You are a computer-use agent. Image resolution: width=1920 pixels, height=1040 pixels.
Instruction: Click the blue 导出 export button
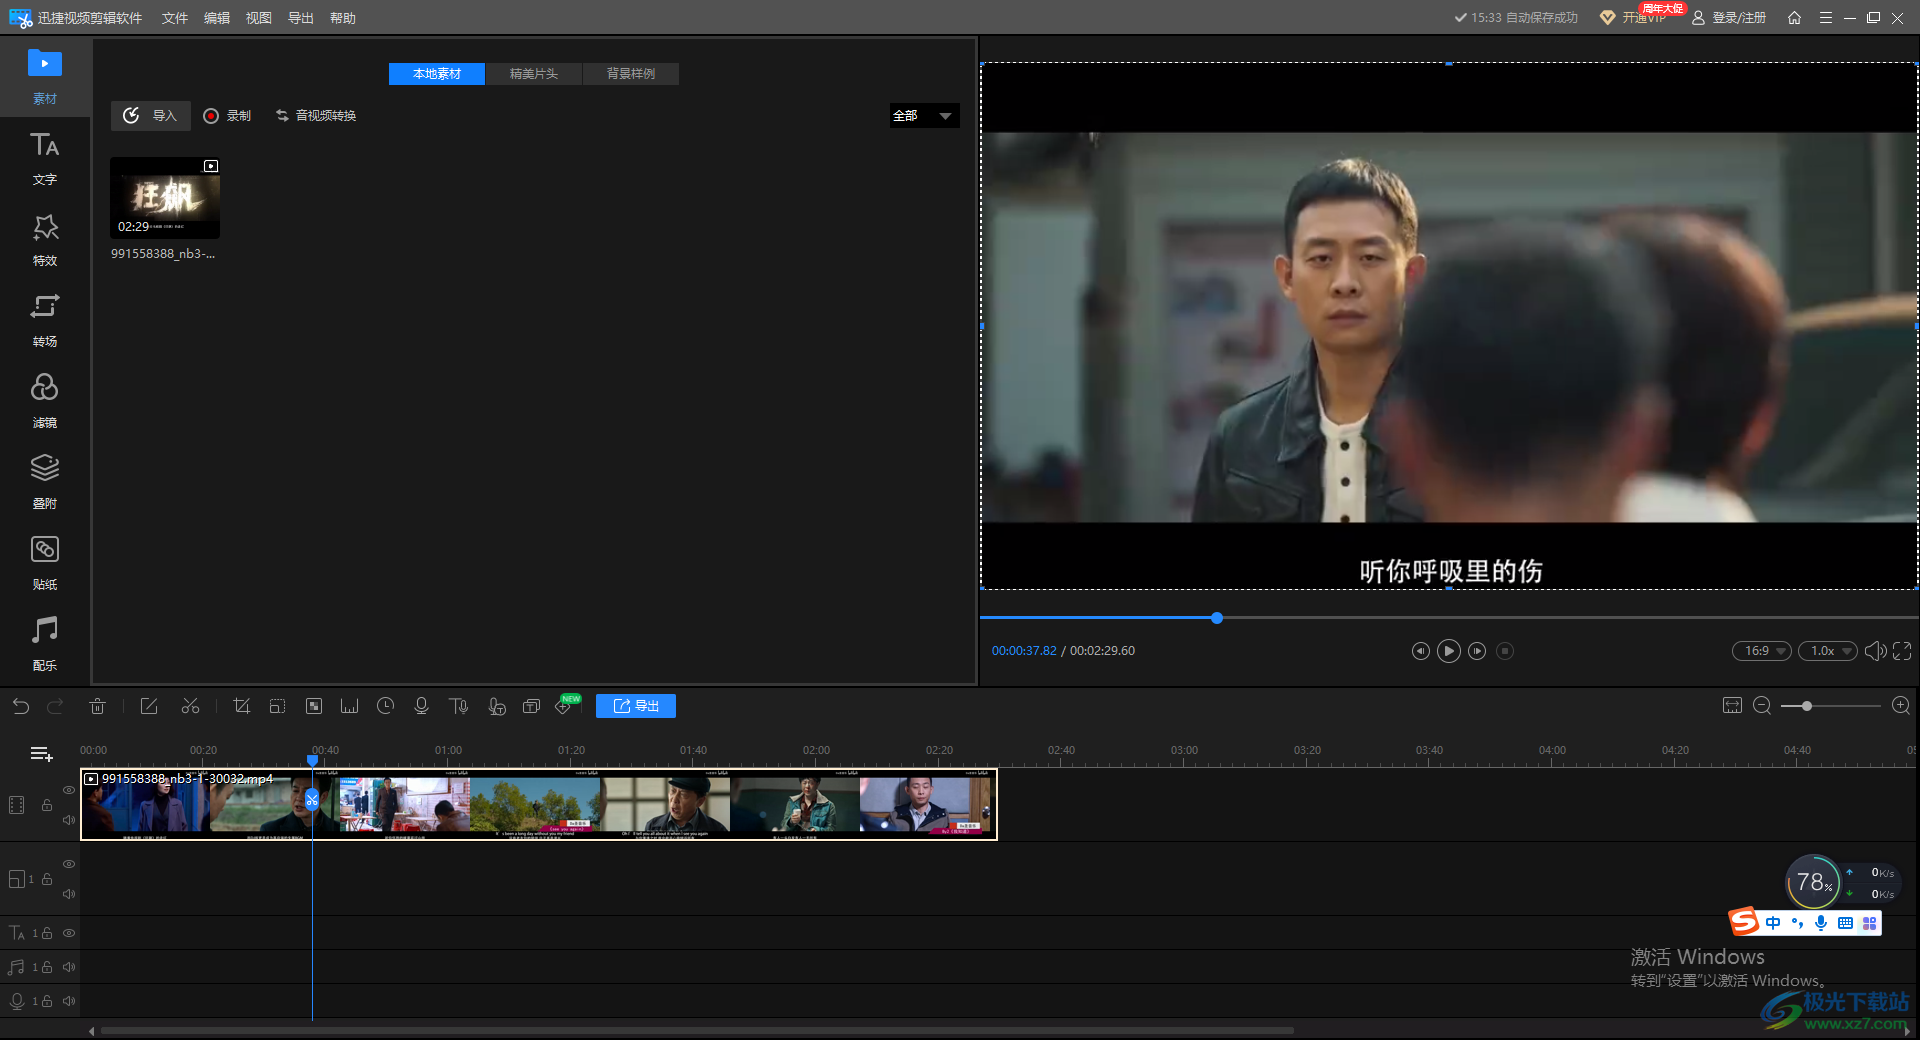point(636,706)
